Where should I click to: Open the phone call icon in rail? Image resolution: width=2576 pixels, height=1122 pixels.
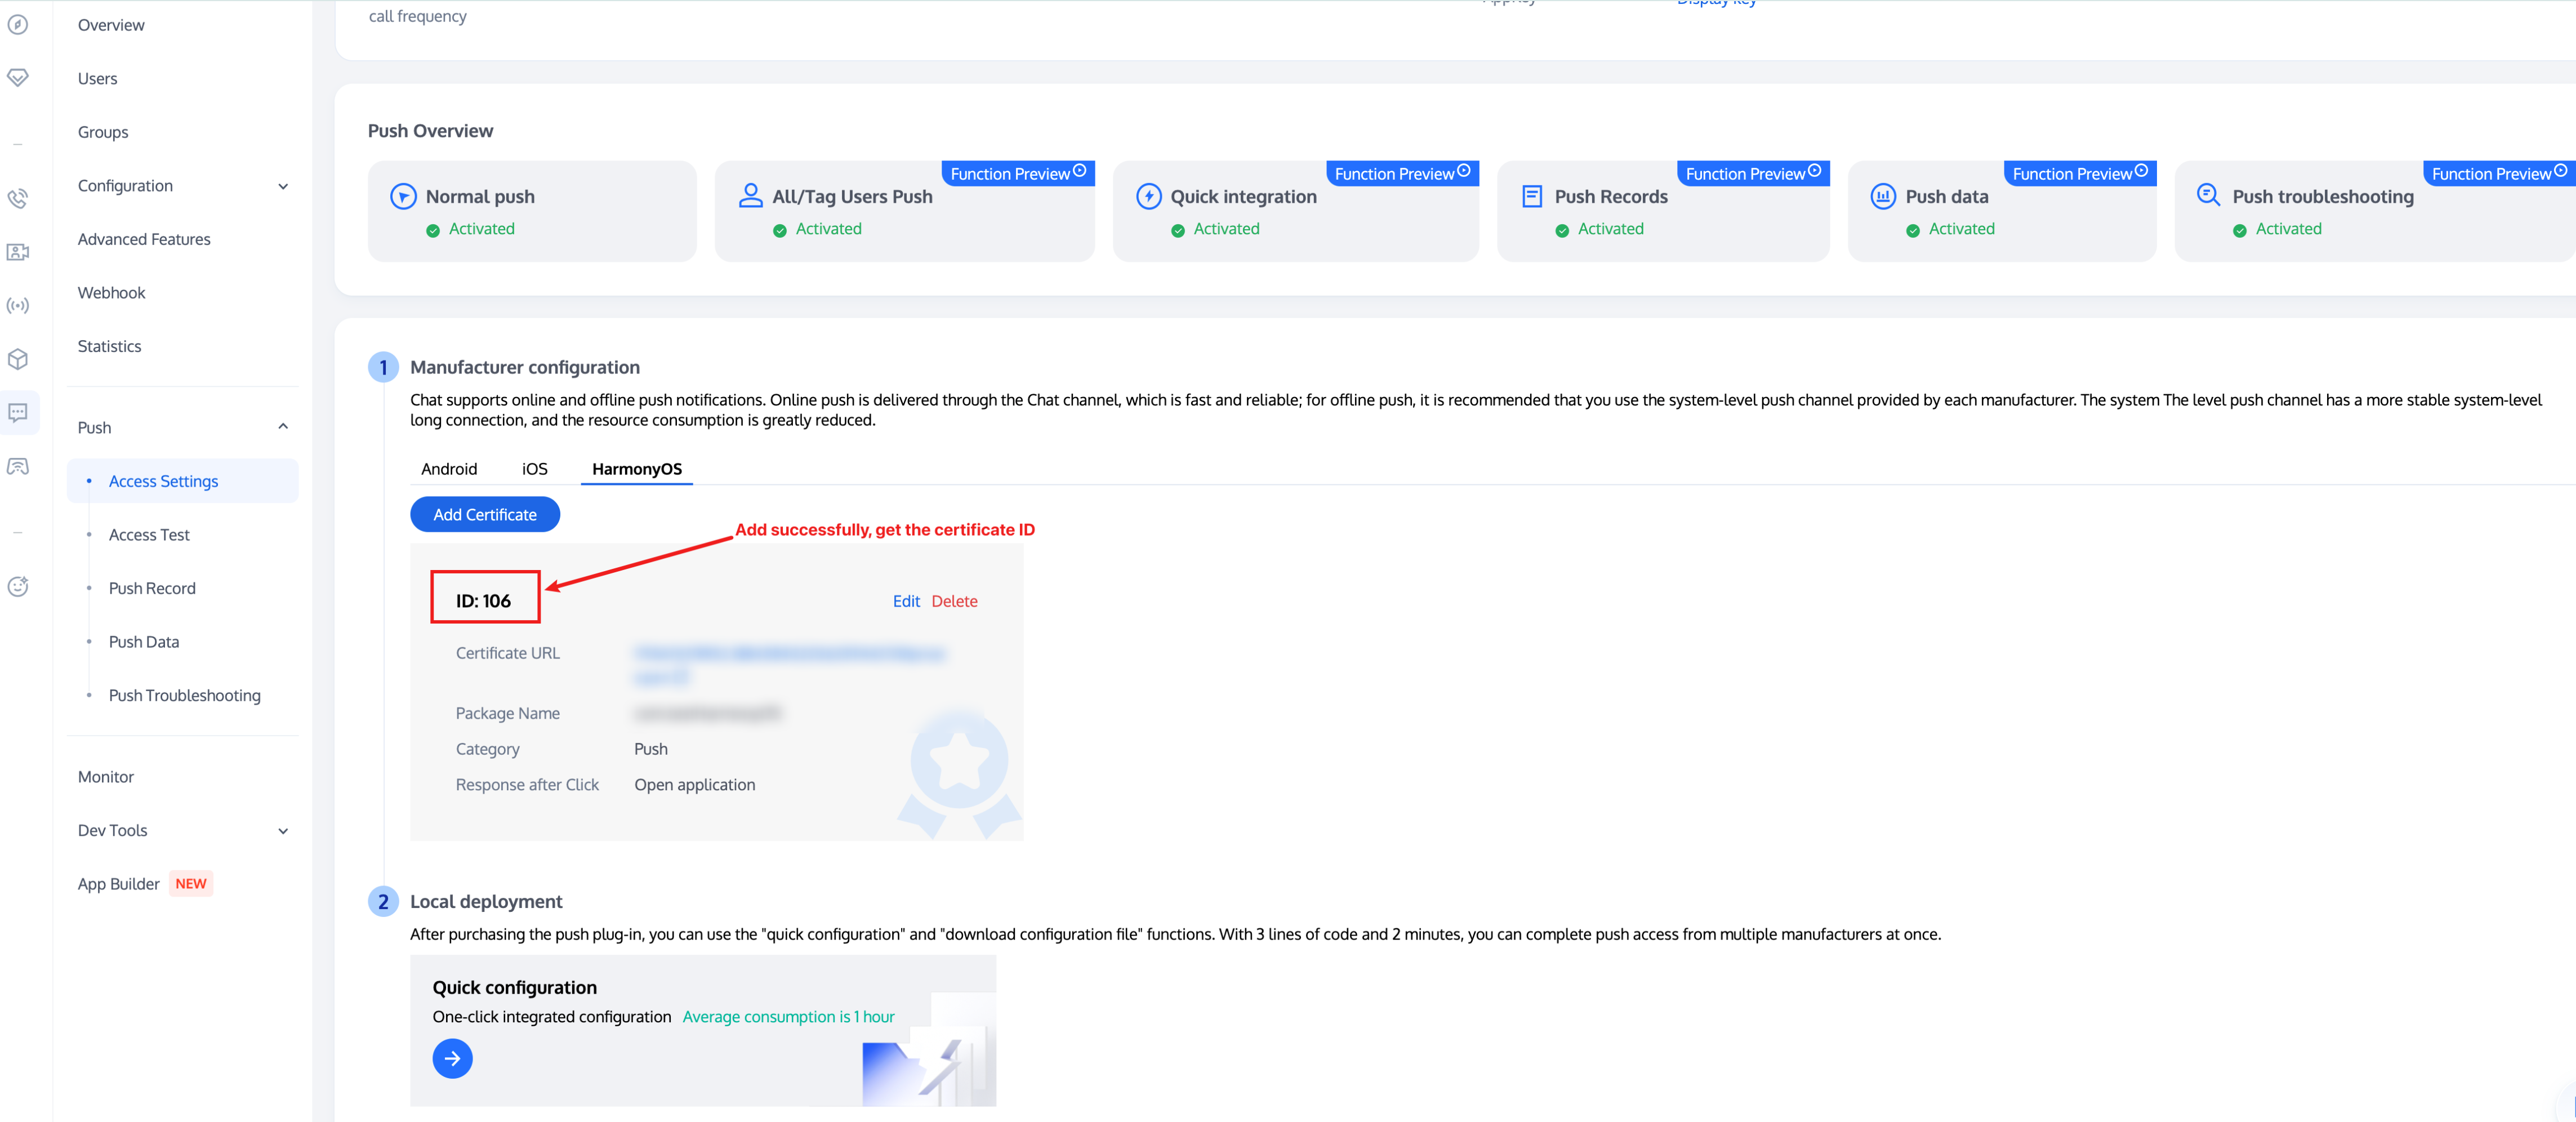point(18,198)
